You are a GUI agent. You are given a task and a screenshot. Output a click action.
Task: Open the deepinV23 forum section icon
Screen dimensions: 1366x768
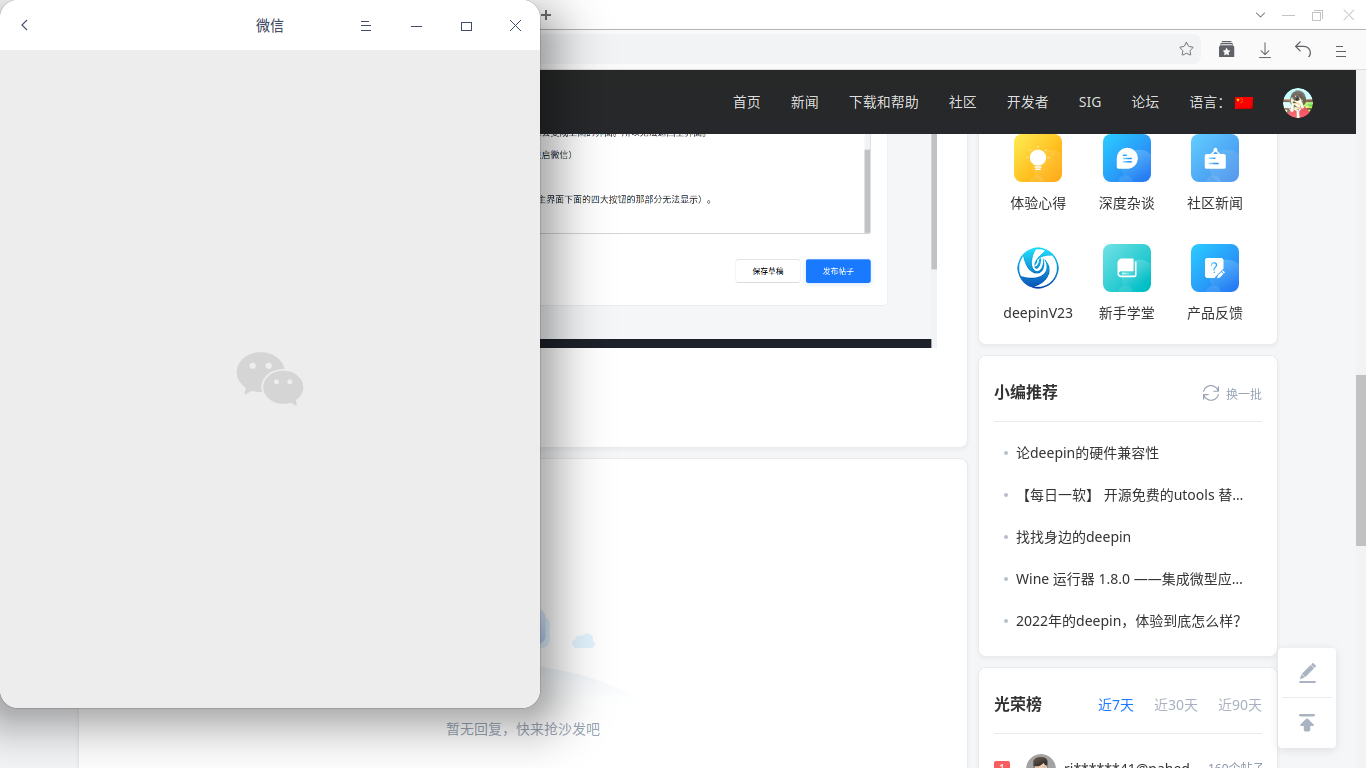point(1038,268)
